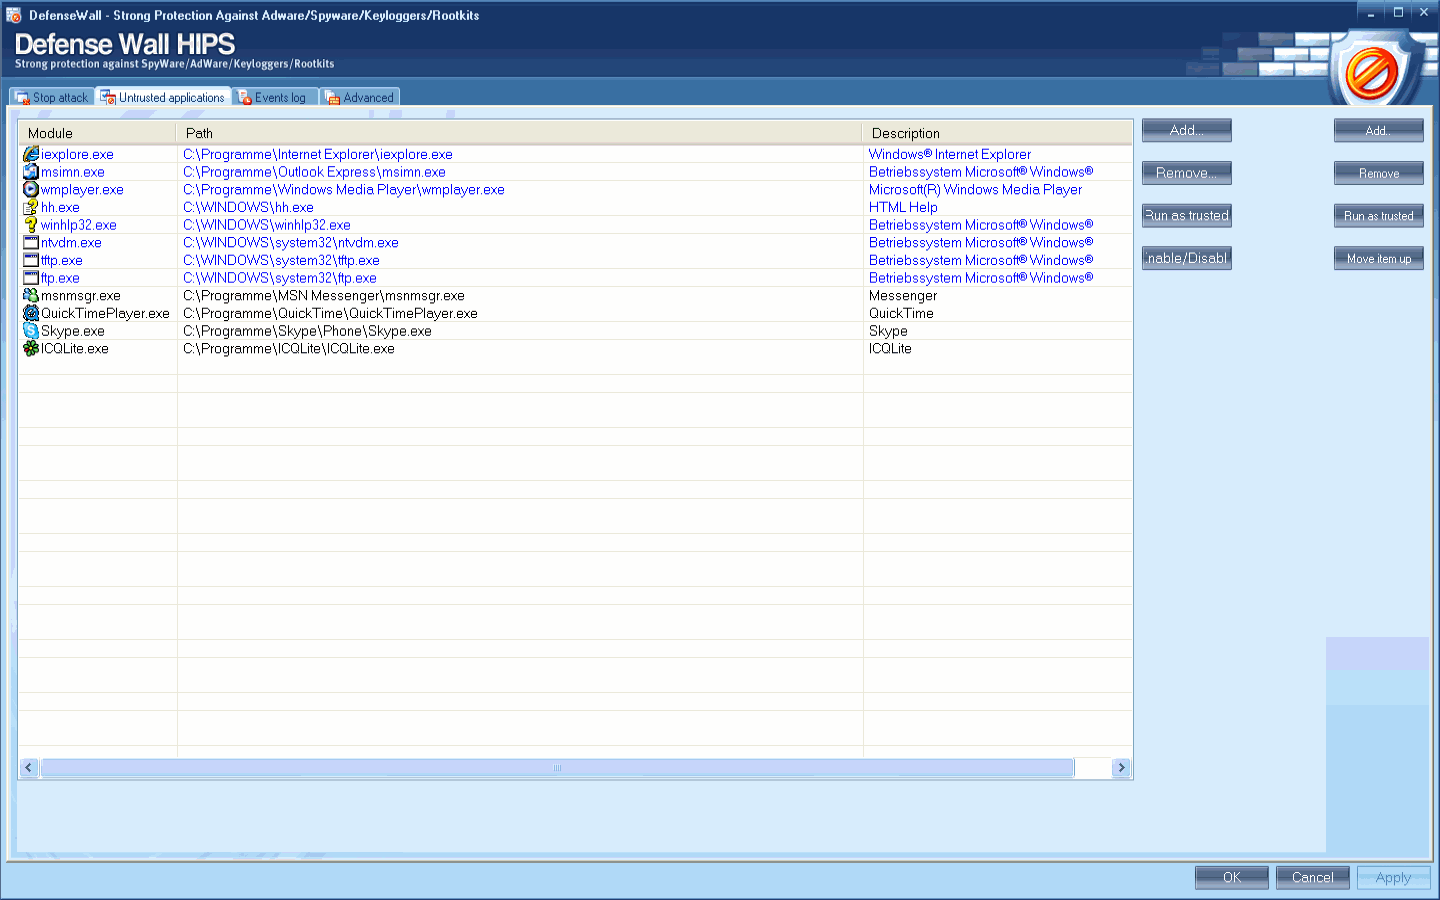Sort by the Module column header
The image size is (1440, 900).
97,133
